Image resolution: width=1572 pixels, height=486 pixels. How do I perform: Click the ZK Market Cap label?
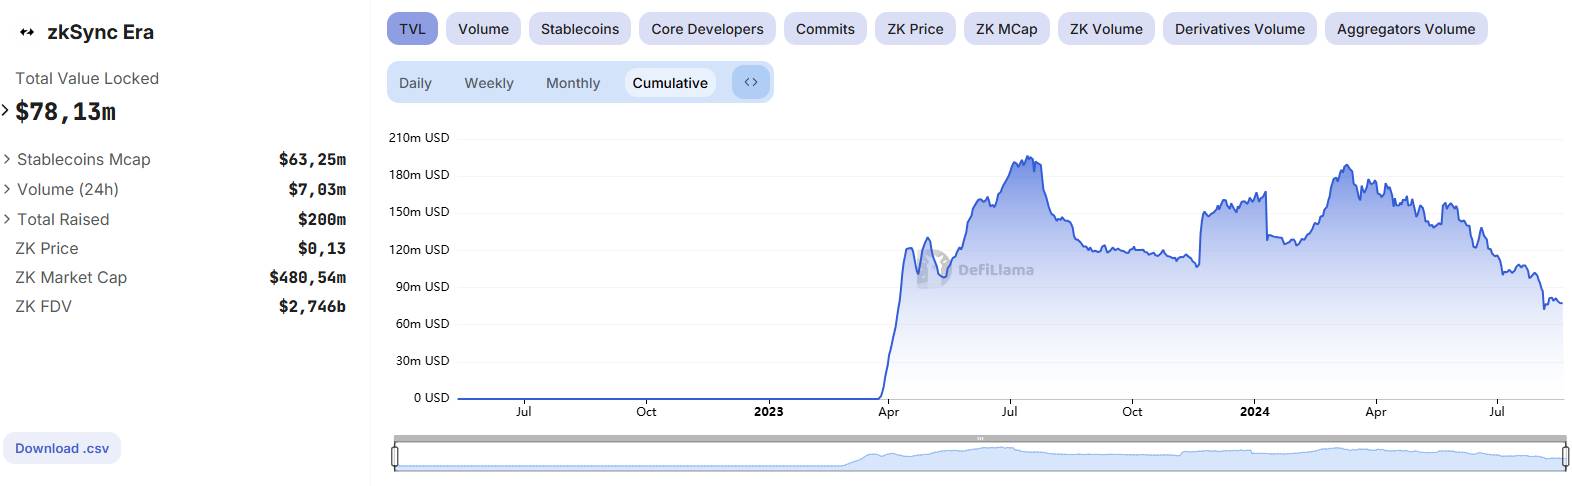point(71,277)
